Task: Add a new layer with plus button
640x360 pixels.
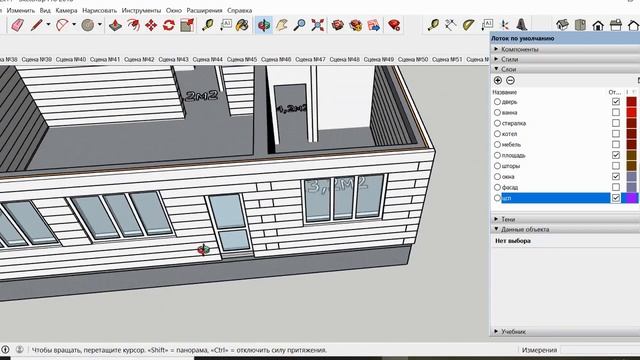Action: coord(498,80)
